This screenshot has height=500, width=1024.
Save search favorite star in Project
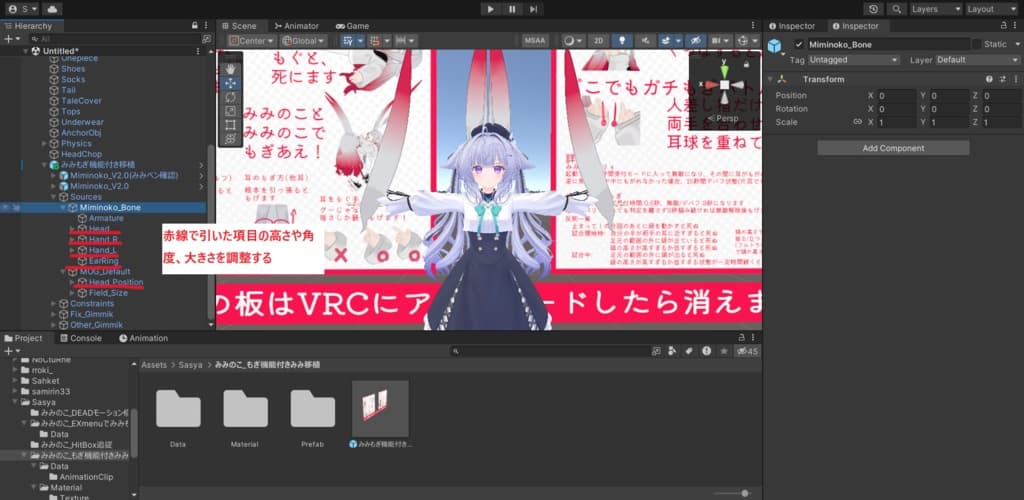point(723,351)
